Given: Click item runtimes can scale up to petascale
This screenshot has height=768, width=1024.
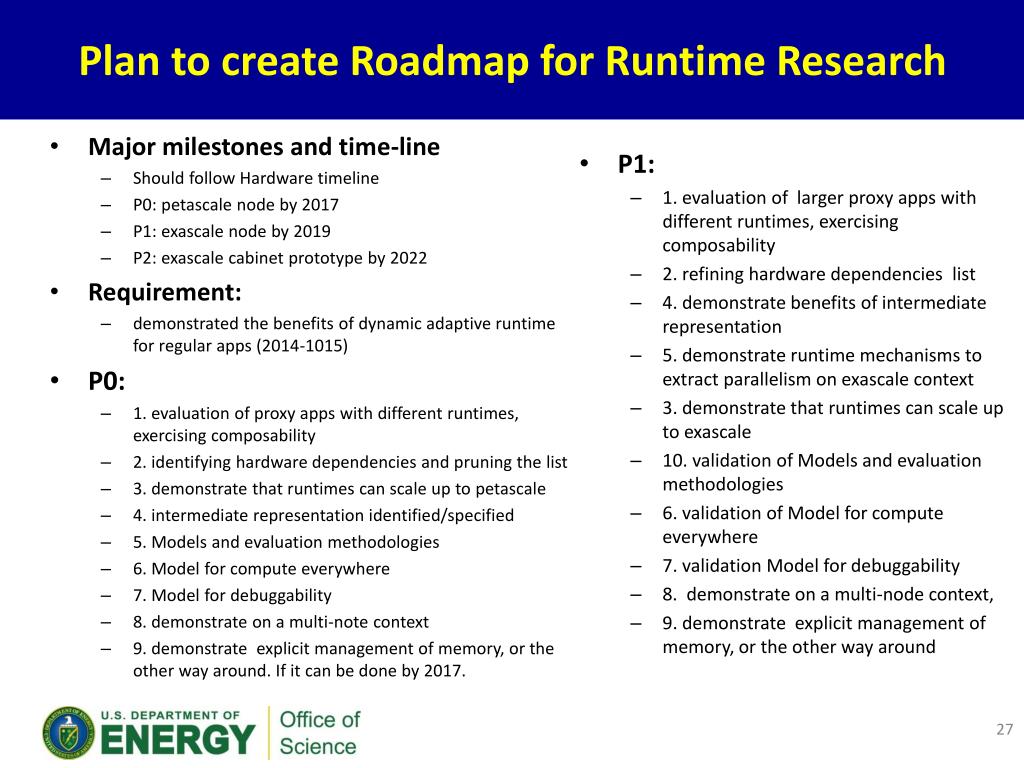Looking at the screenshot, I should [x=339, y=489].
